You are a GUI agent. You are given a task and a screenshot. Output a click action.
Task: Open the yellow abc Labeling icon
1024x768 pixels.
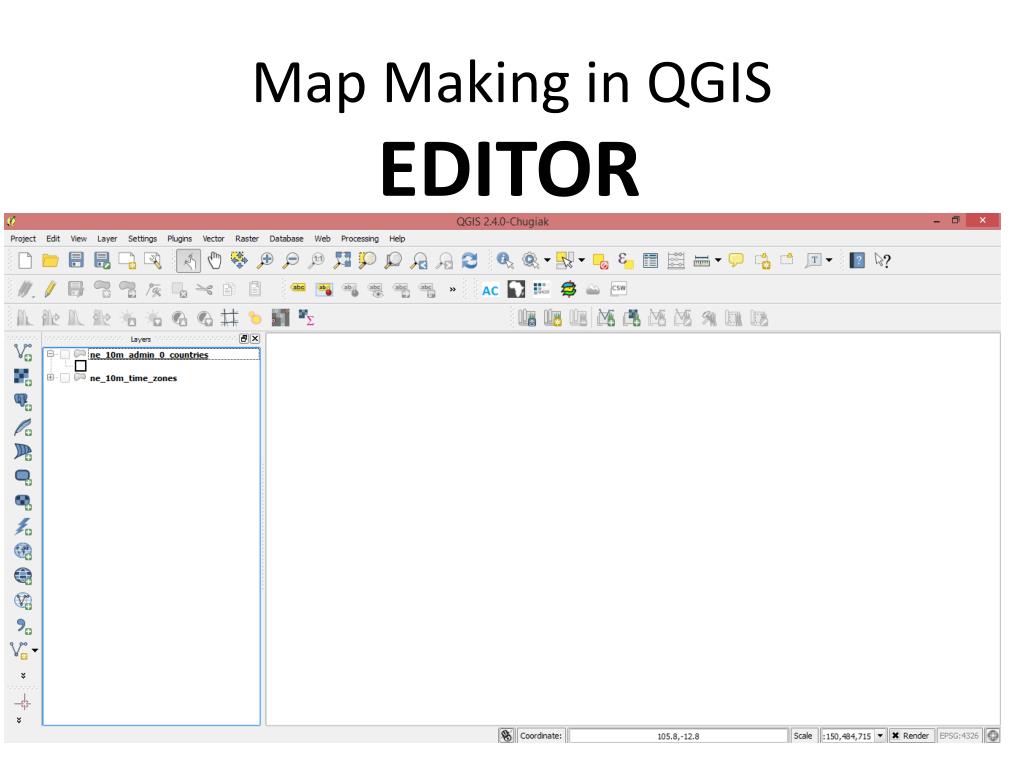[x=298, y=289]
